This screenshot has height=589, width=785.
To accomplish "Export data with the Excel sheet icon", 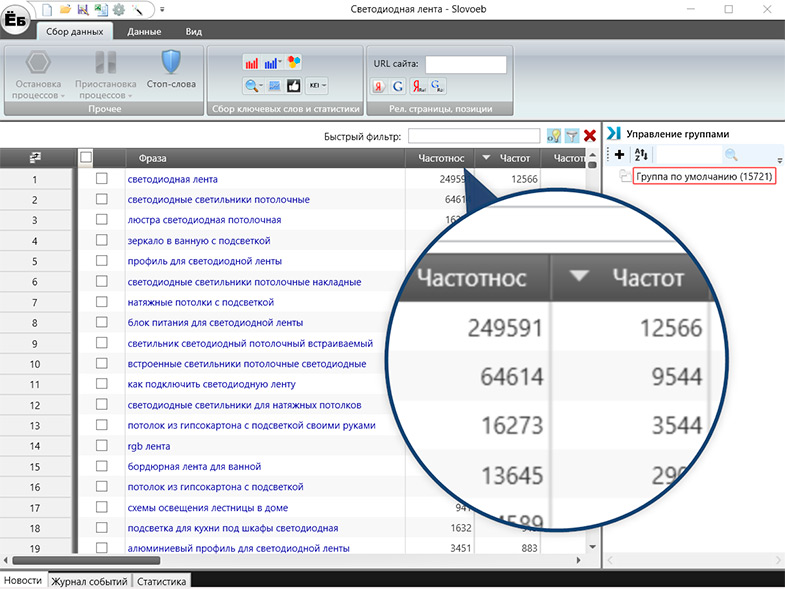I will [x=101, y=9].
